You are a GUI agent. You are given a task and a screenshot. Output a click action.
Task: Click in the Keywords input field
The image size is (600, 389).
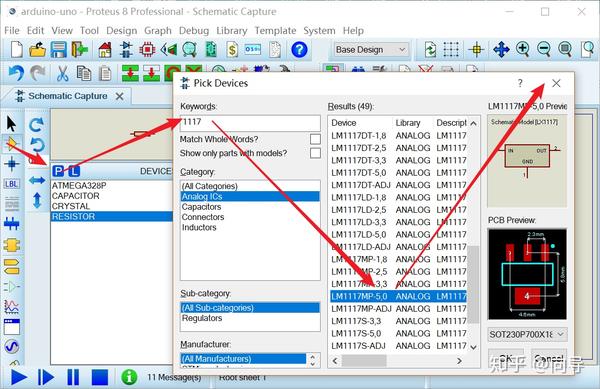(250, 123)
